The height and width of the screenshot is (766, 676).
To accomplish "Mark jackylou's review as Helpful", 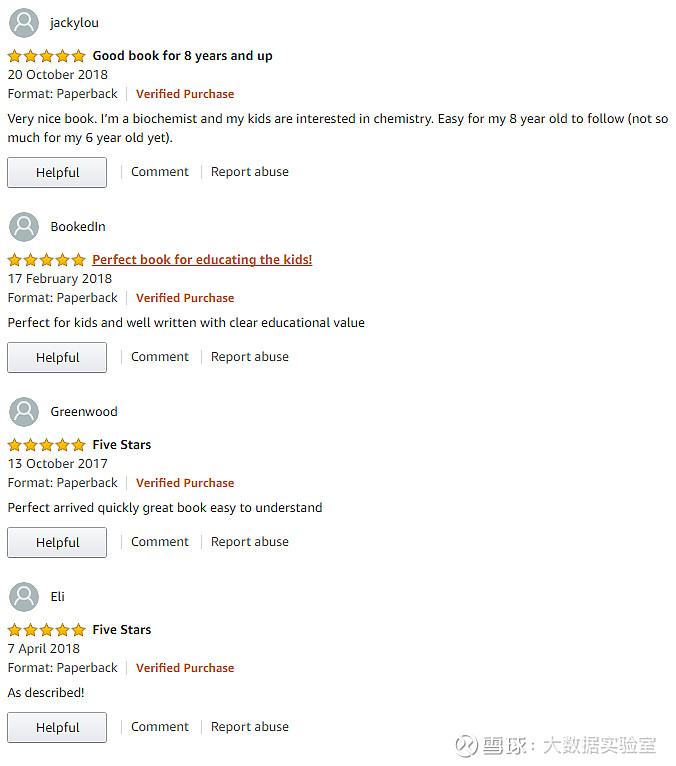I will coord(57,172).
